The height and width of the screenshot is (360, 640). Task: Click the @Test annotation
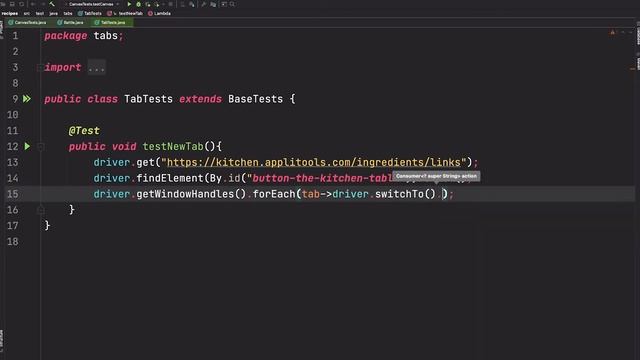pyautogui.click(x=84, y=131)
